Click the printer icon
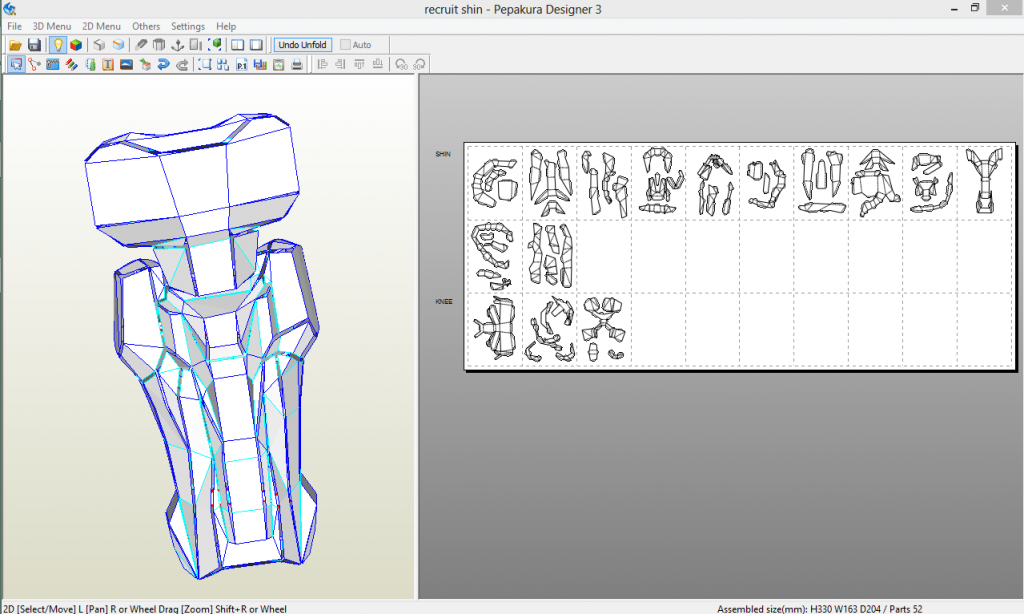 click(x=297, y=65)
